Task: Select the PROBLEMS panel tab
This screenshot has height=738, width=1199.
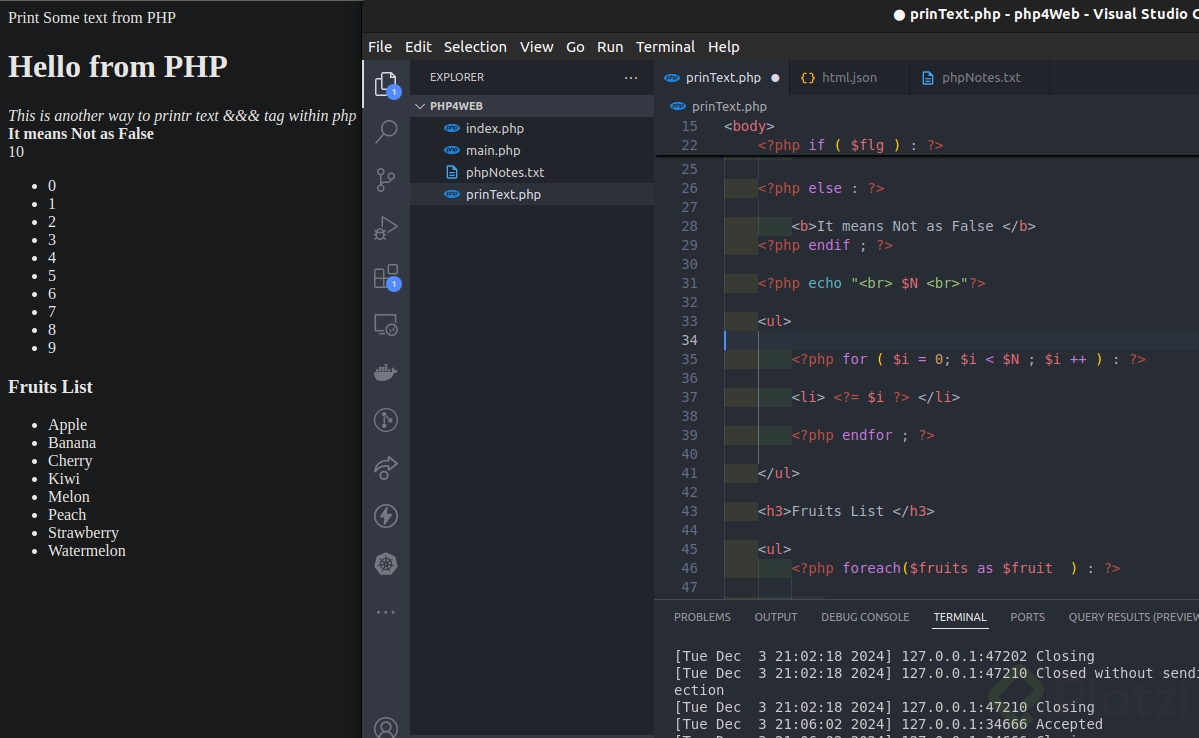Action: [x=702, y=617]
